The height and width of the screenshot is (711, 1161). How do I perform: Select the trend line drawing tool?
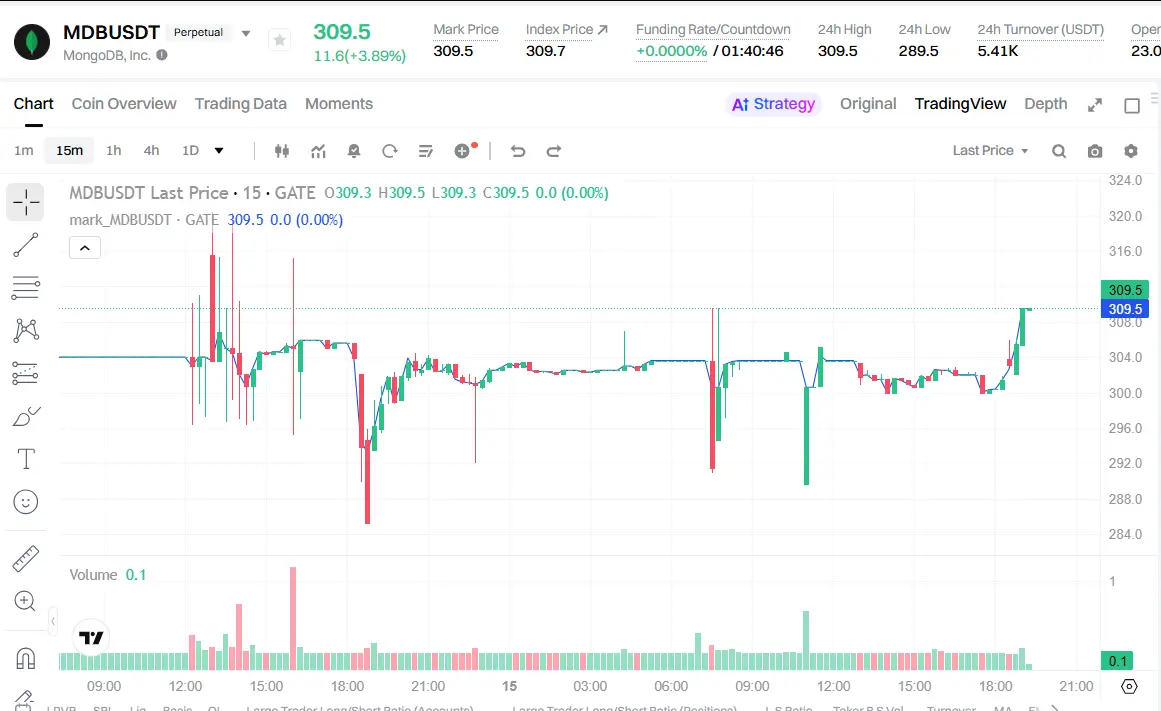26,244
